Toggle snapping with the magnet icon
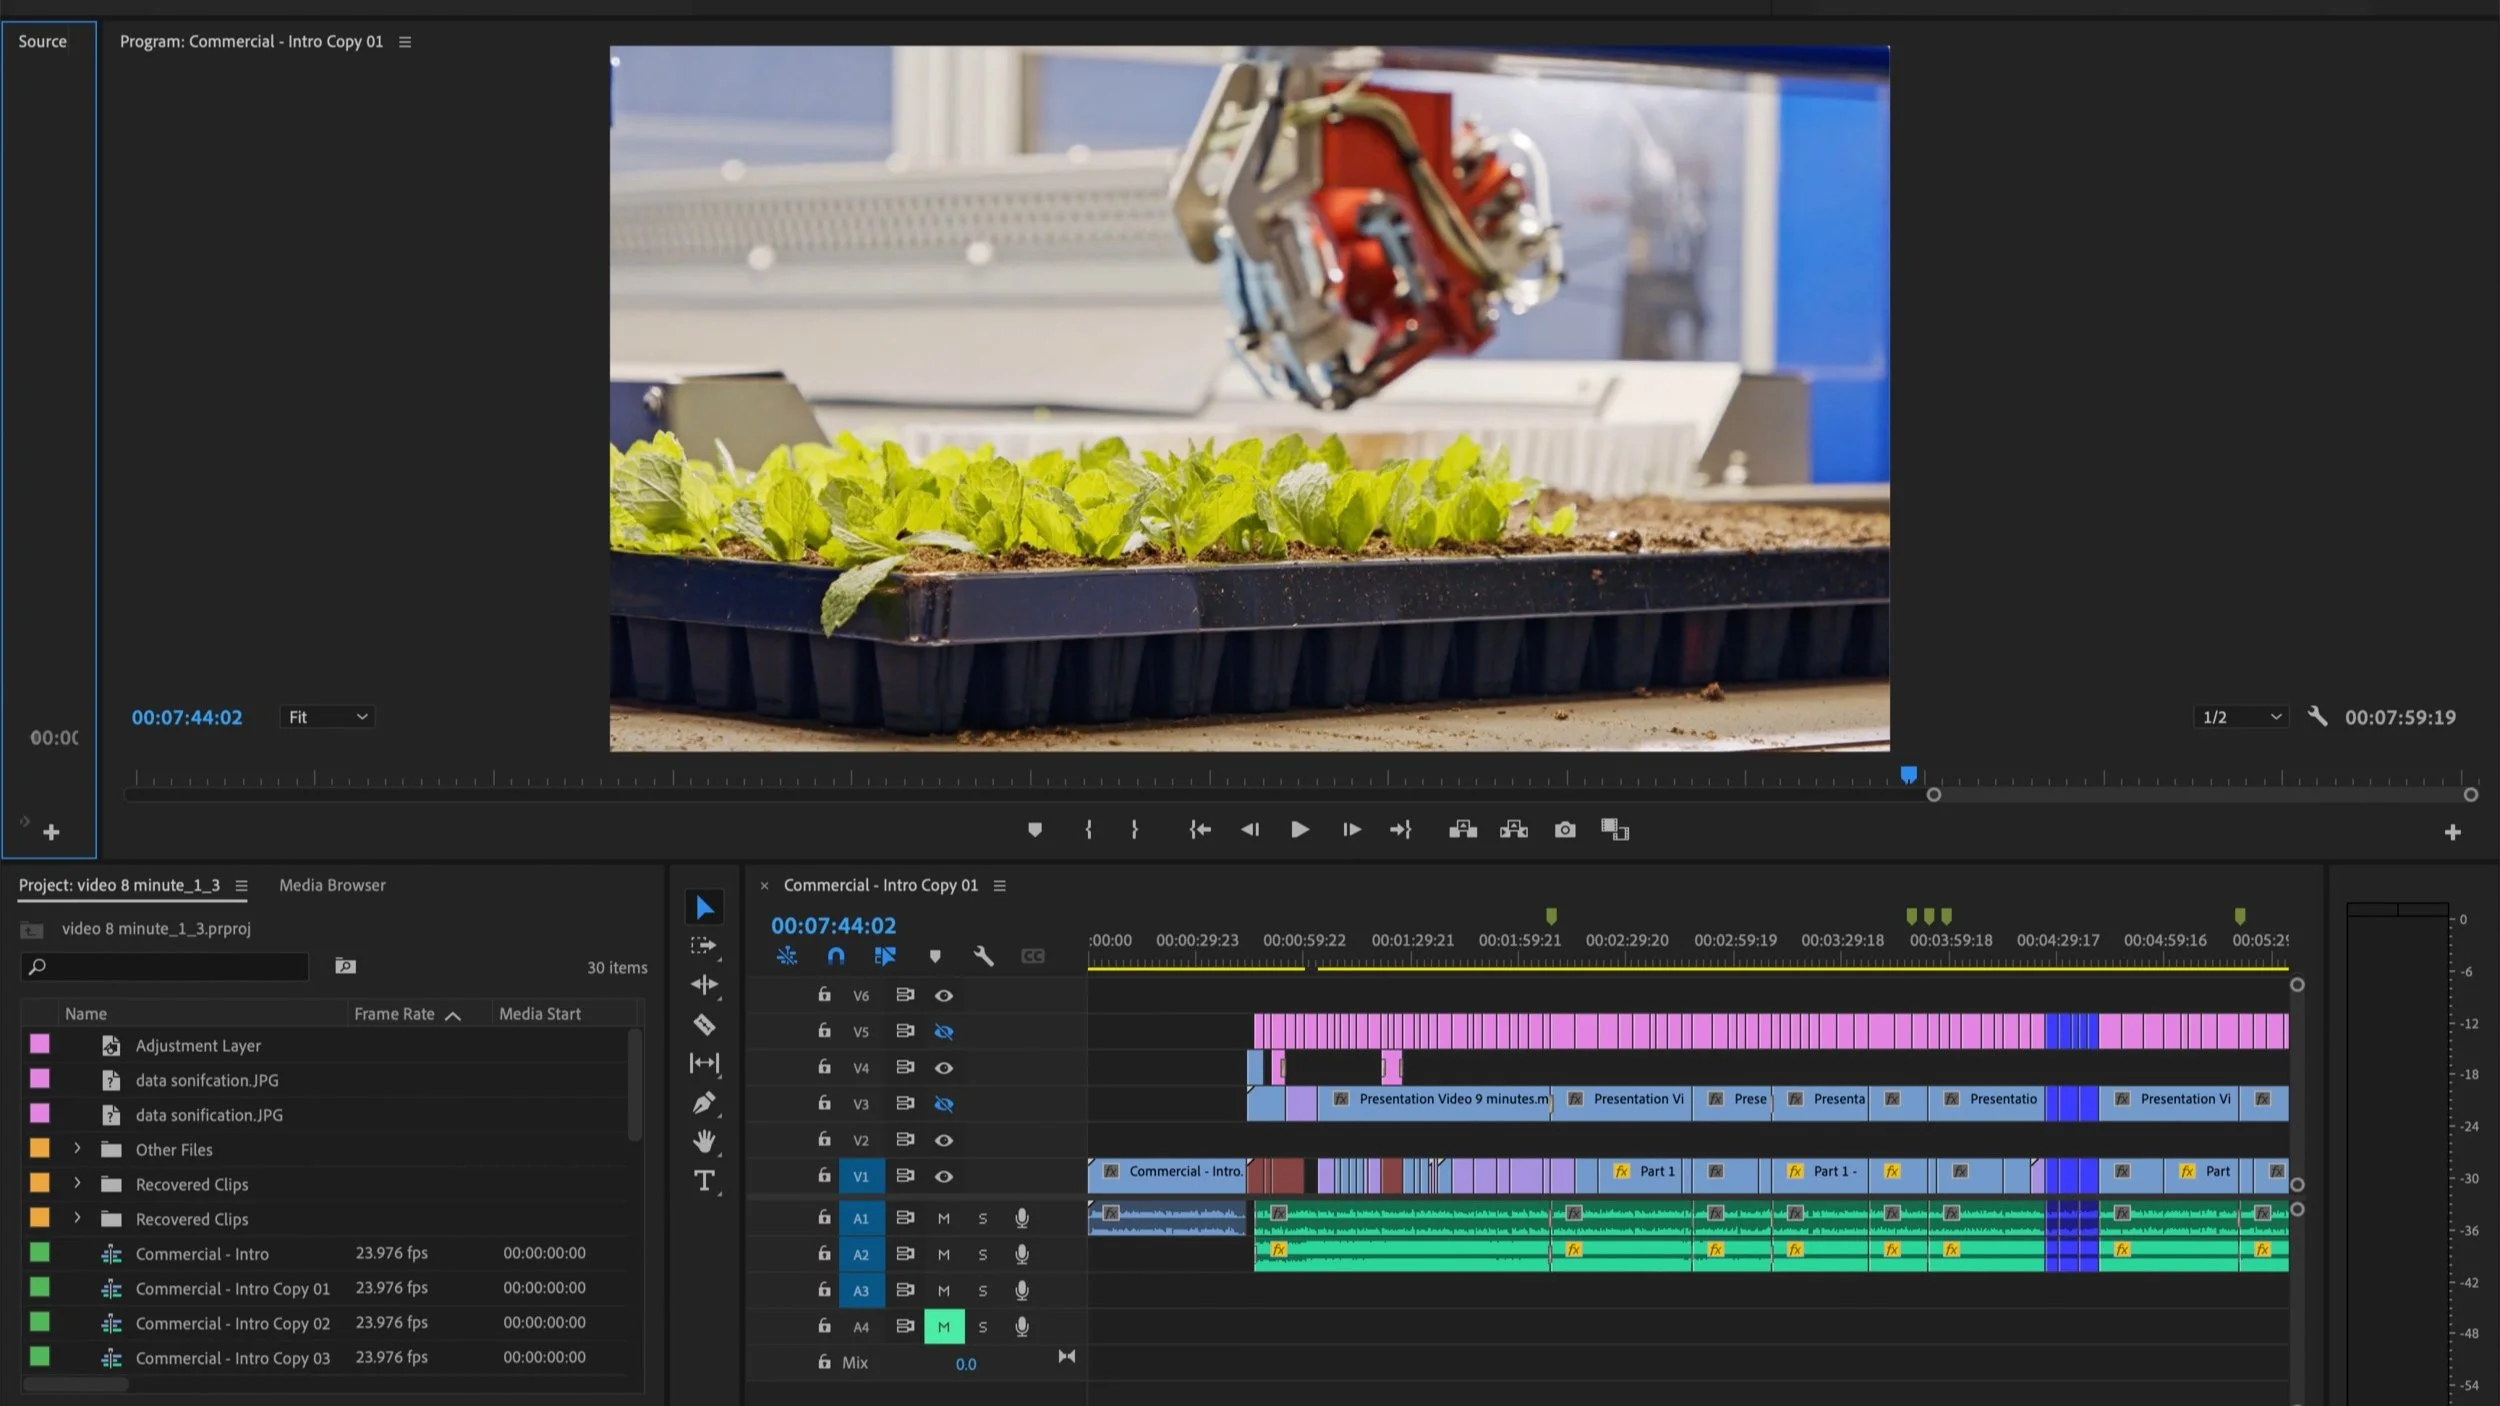Image resolution: width=2500 pixels, height=1406 pixels. tap(835, 956)
